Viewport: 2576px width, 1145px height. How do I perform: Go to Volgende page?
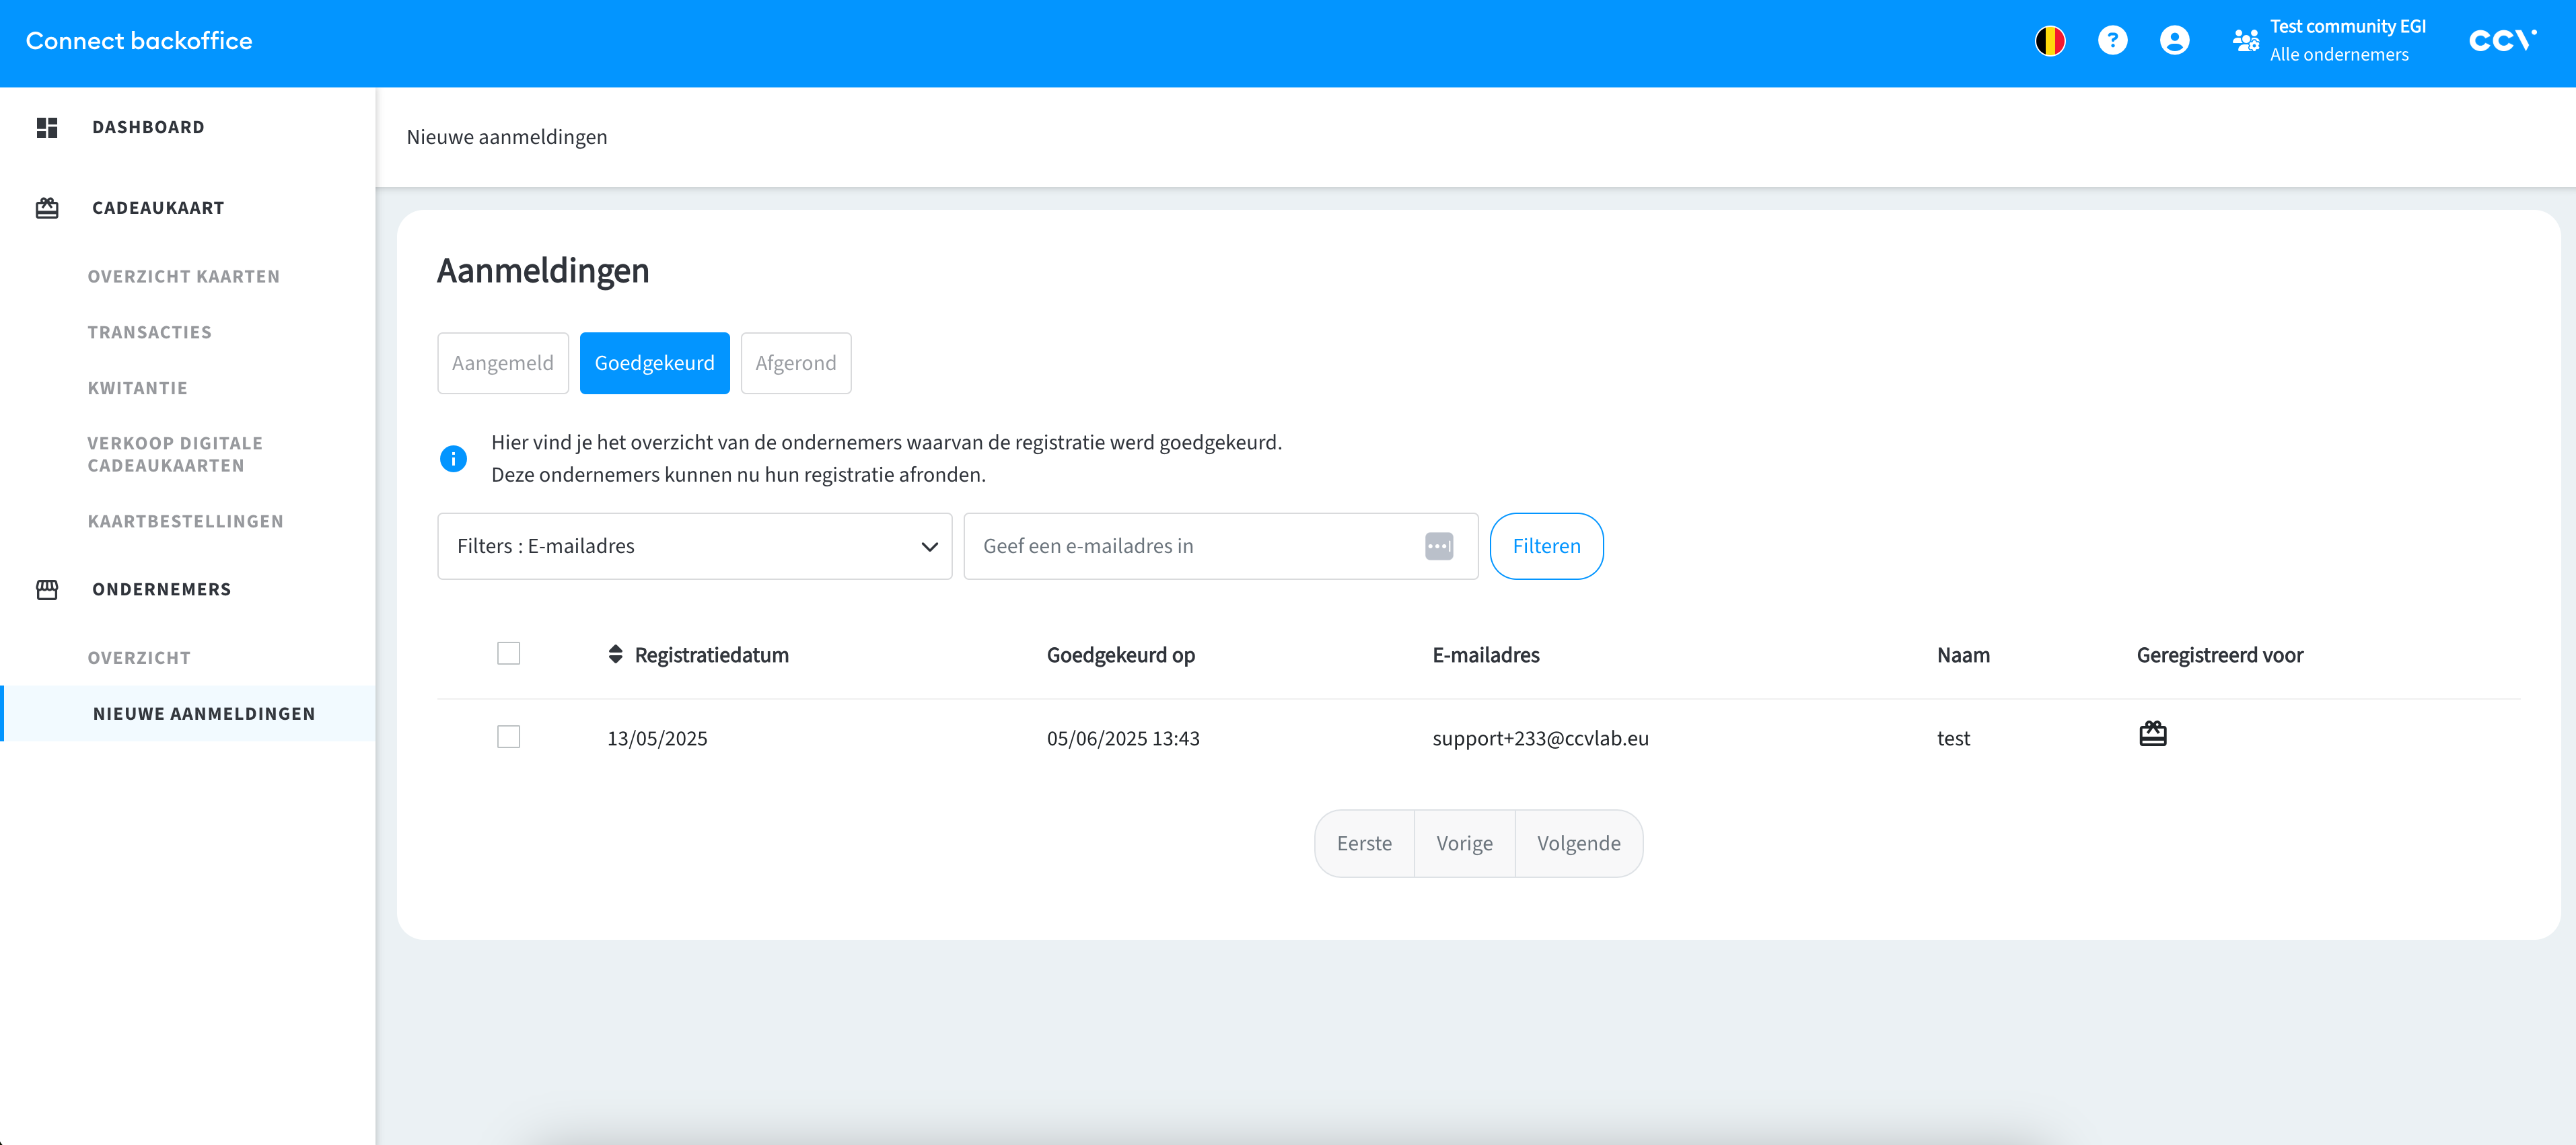coord(1578,844)
